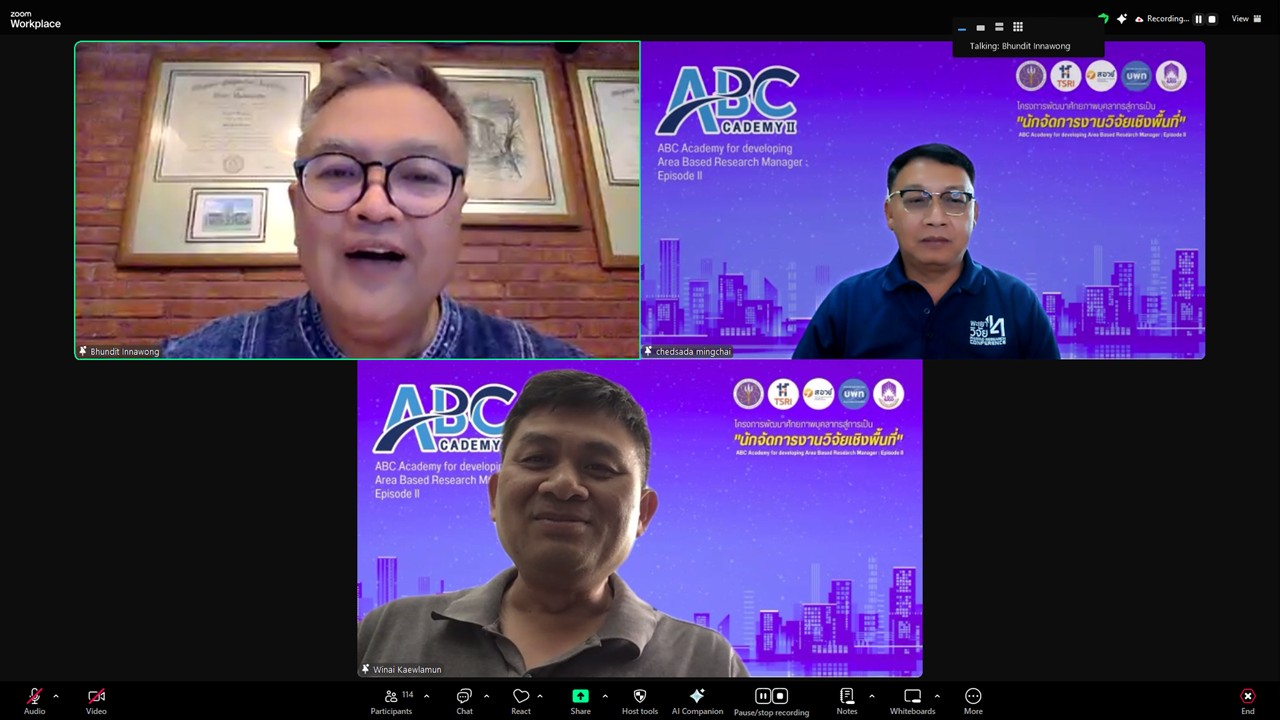Expand the Whiteboards options arrow
1280x720 pixels.
pos(937,696)
